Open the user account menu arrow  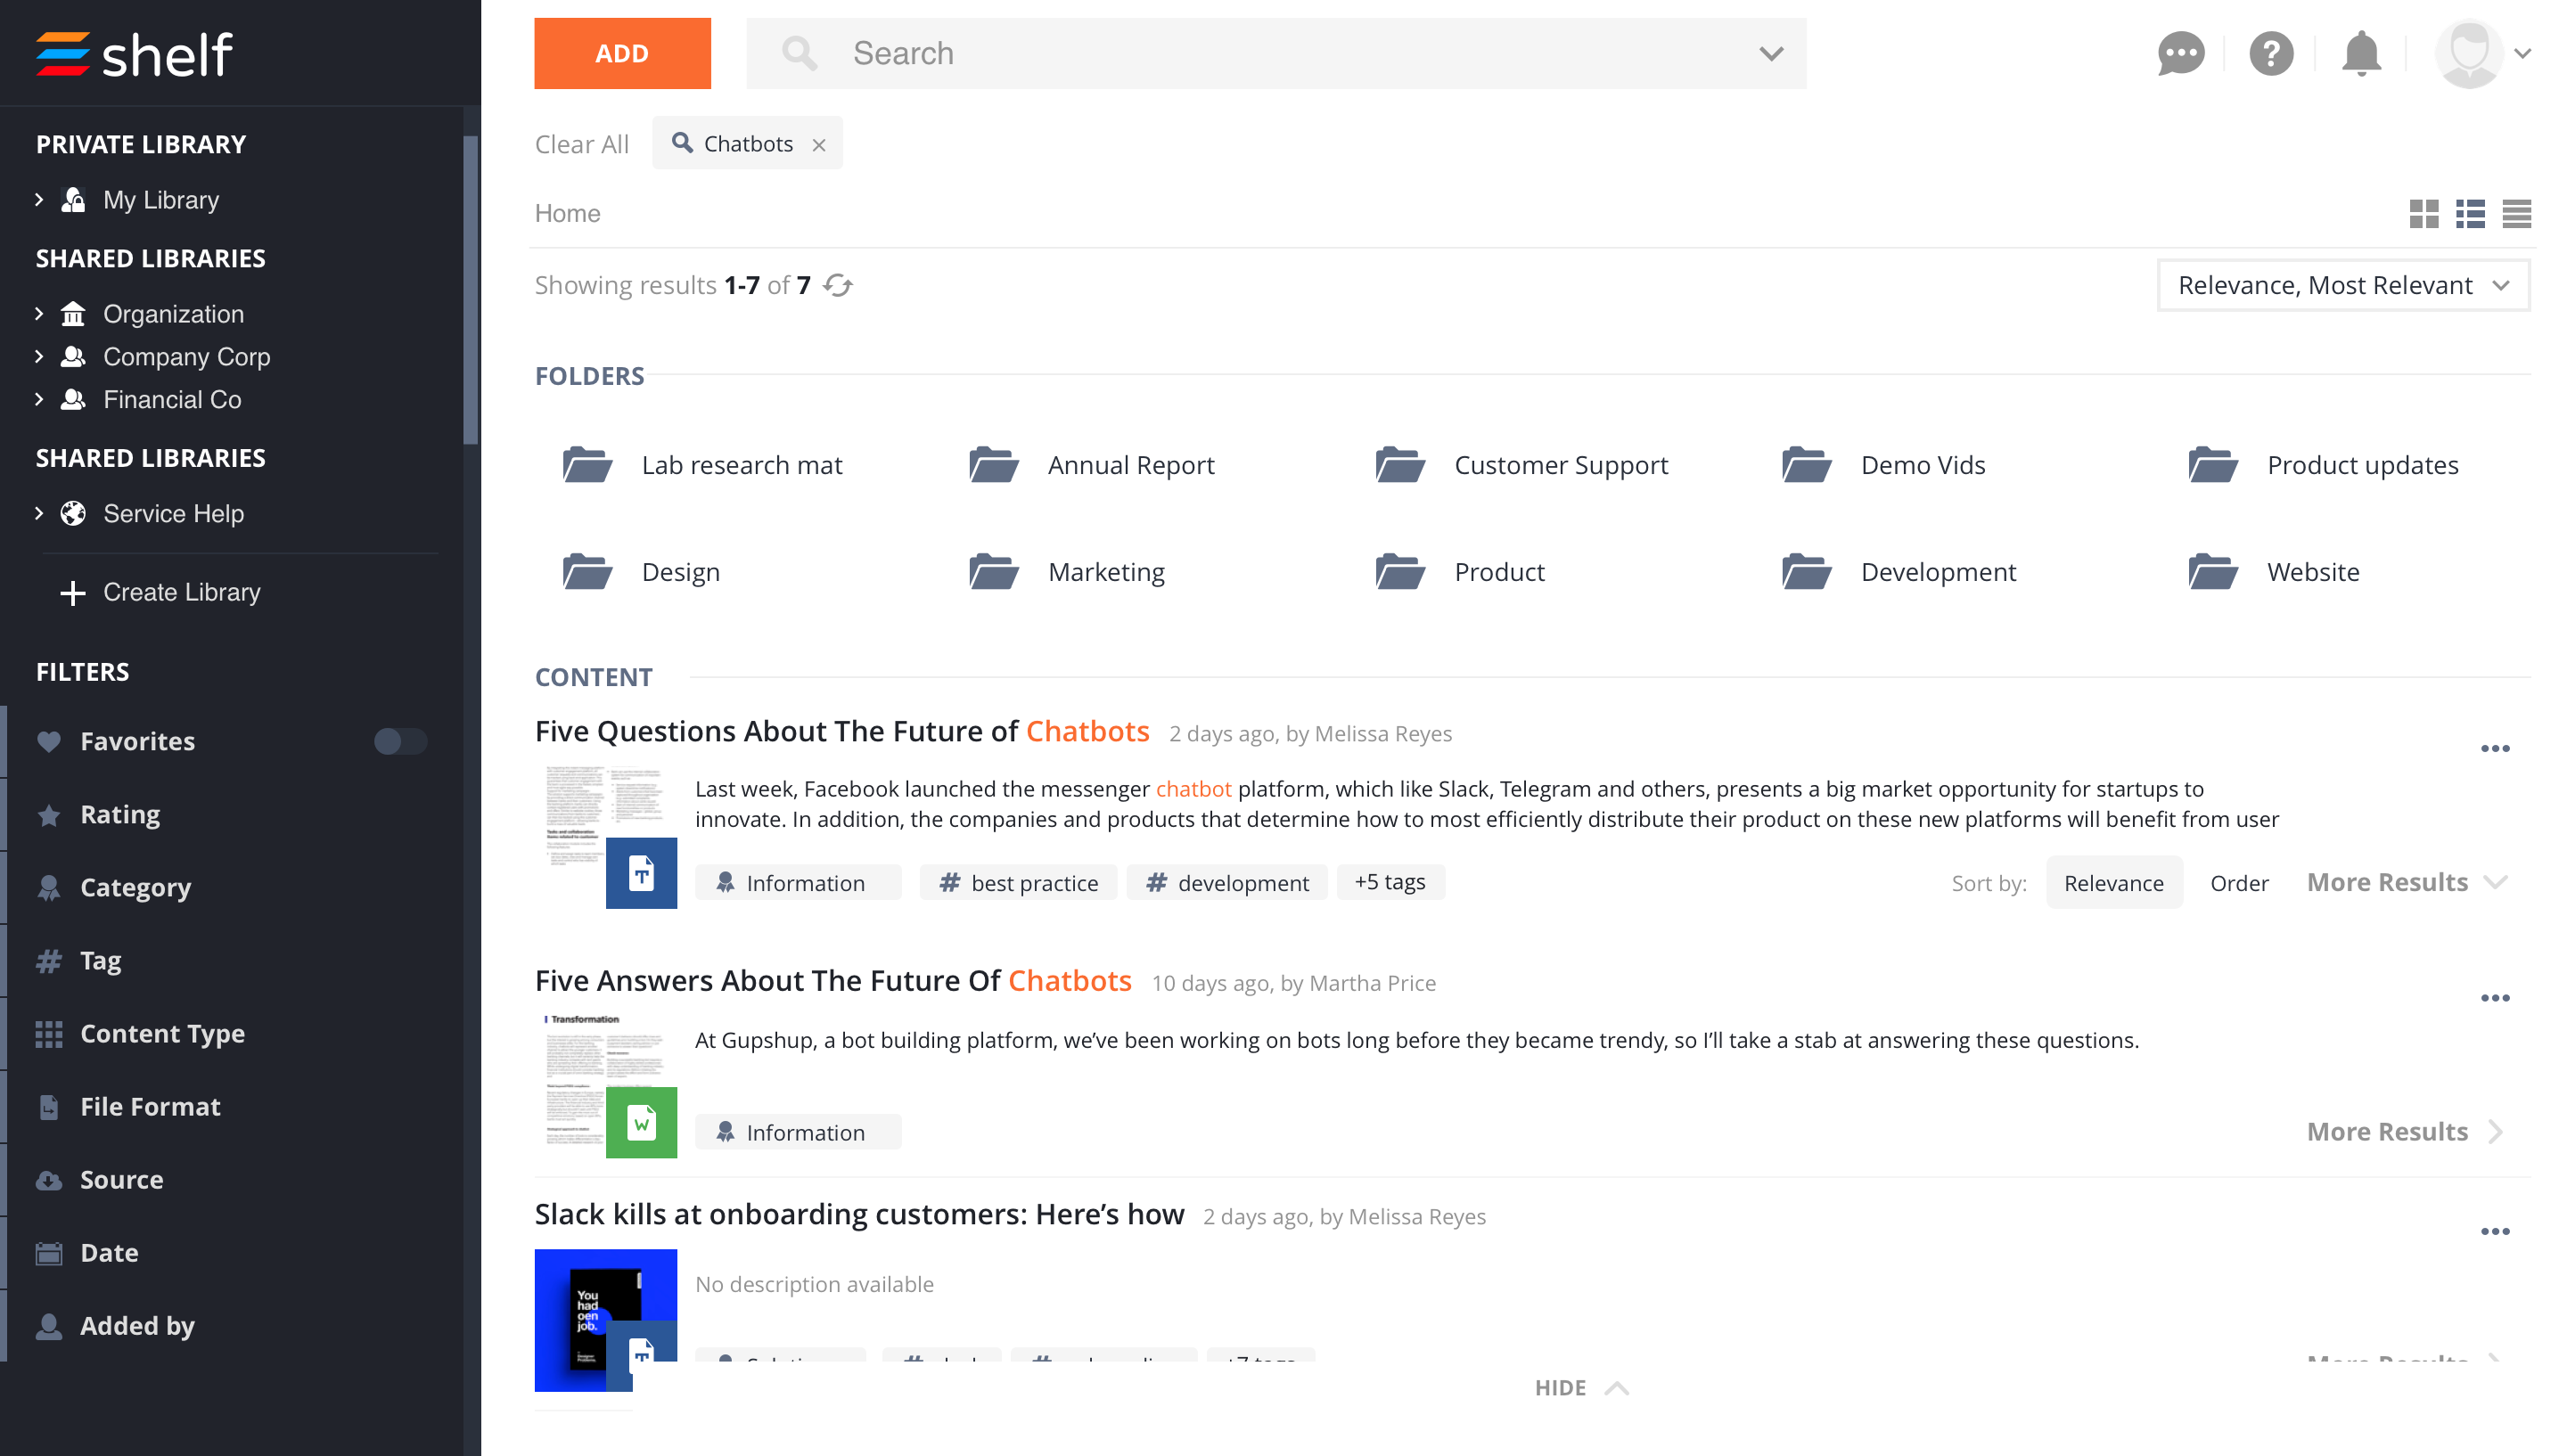[2522, 54]
